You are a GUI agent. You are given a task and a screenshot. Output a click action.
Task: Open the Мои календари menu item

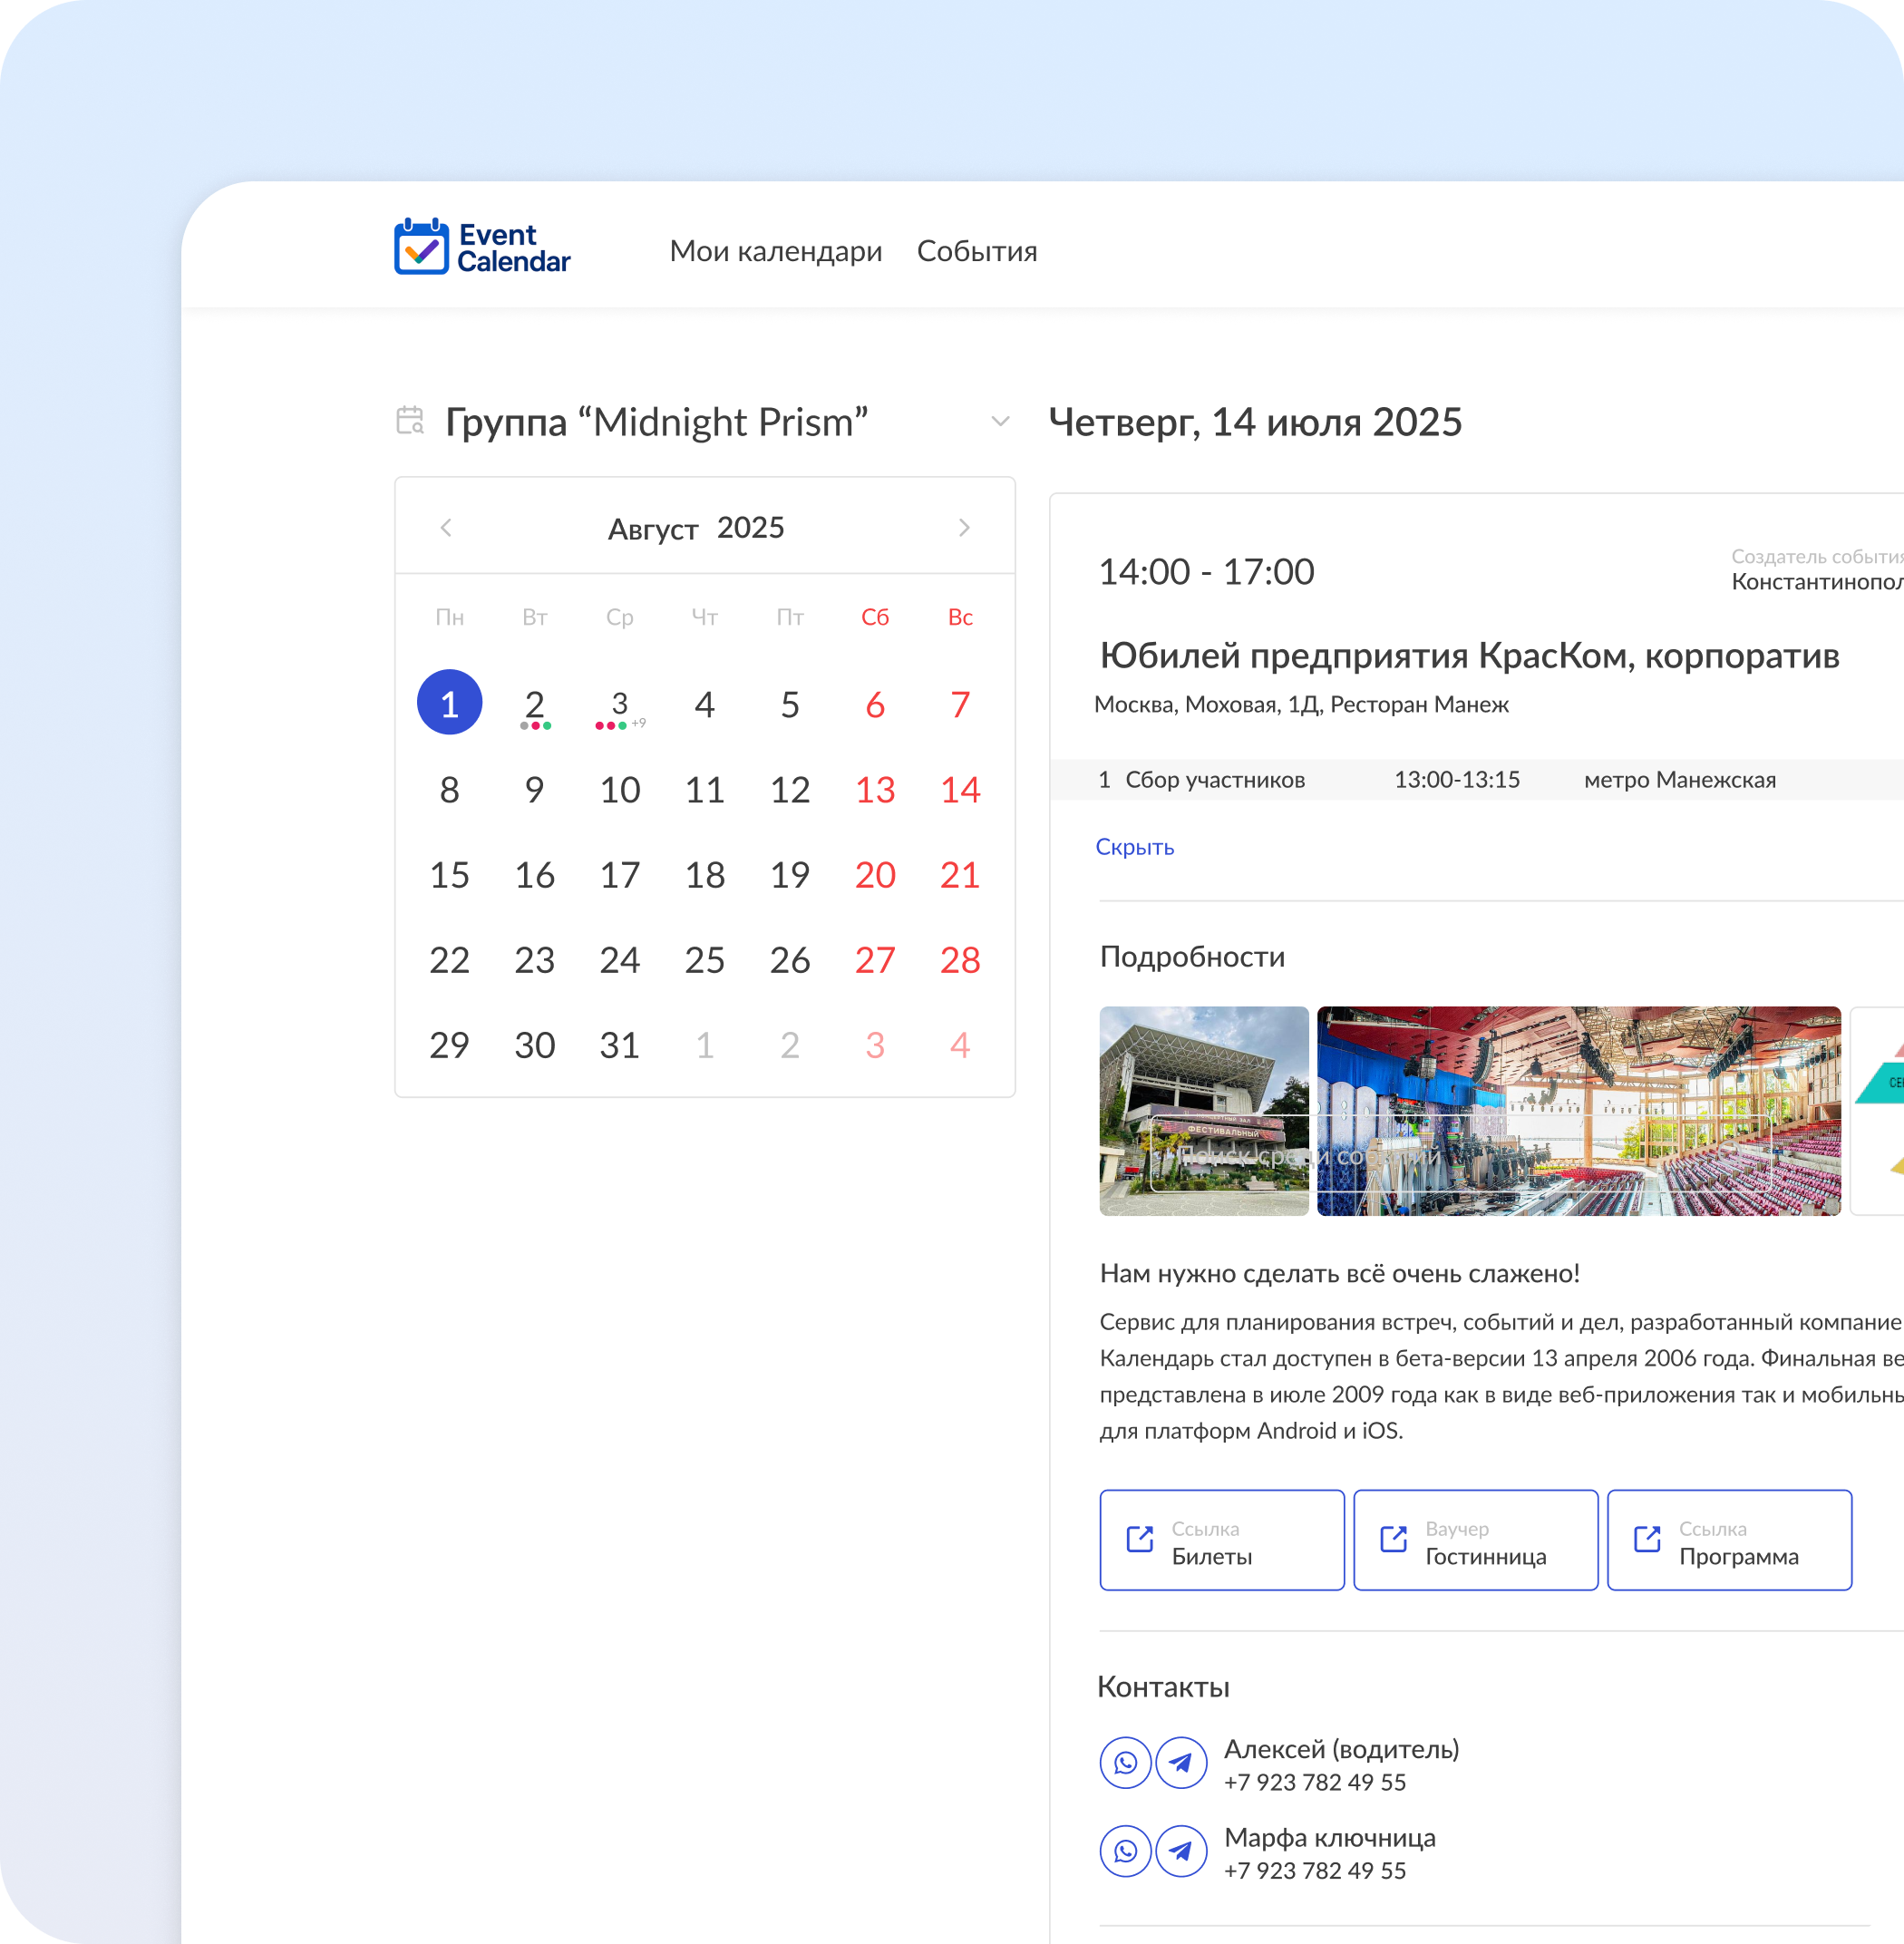[x=775, y=251]
